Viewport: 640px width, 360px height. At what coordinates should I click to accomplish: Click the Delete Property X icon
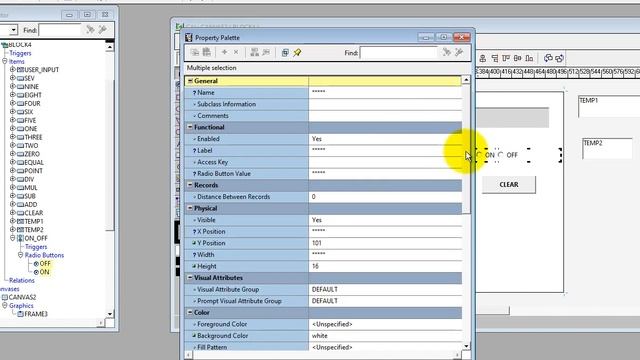(236, 52)
